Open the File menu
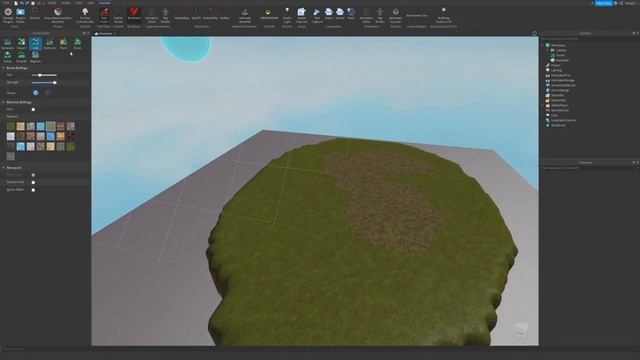The height and width of the screenshot is (360, 640). coord(6,3)
